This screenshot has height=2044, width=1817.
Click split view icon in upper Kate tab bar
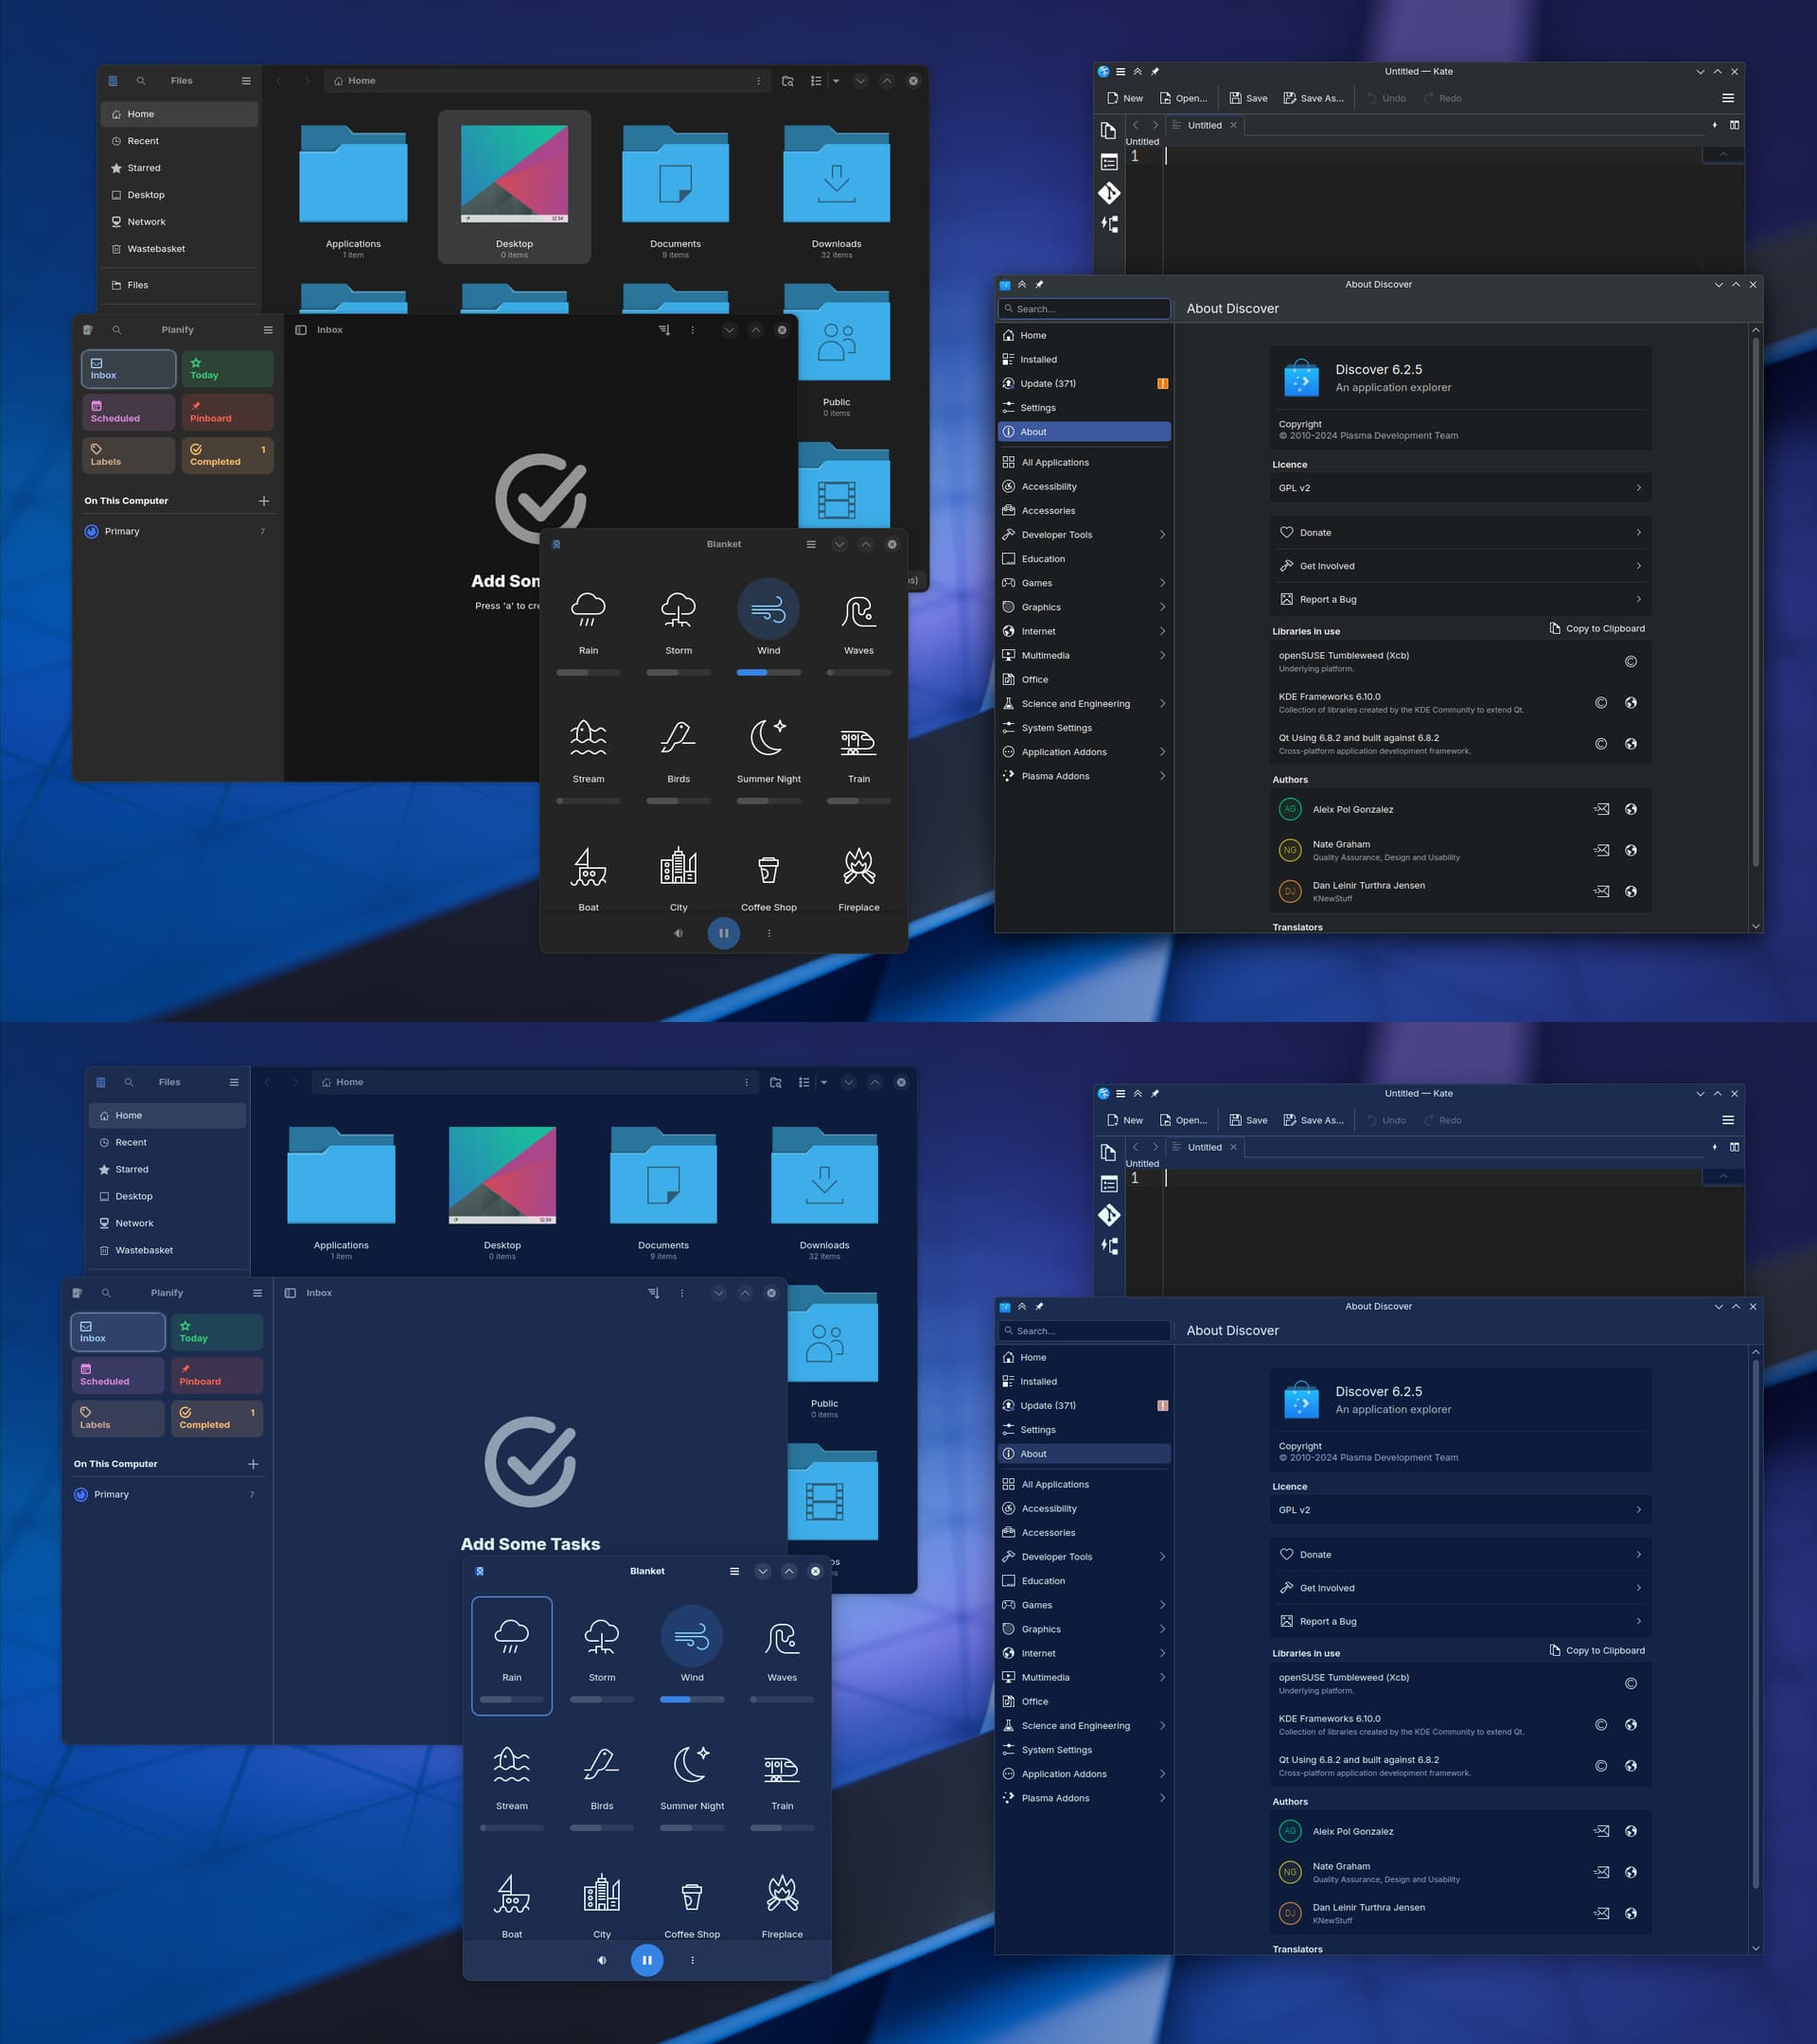click(x=1734, y=125)
